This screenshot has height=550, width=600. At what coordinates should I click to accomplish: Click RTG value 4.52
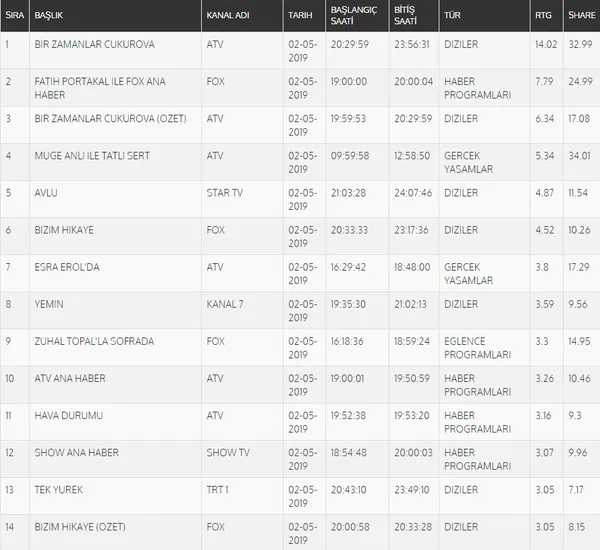pos(545,230)
